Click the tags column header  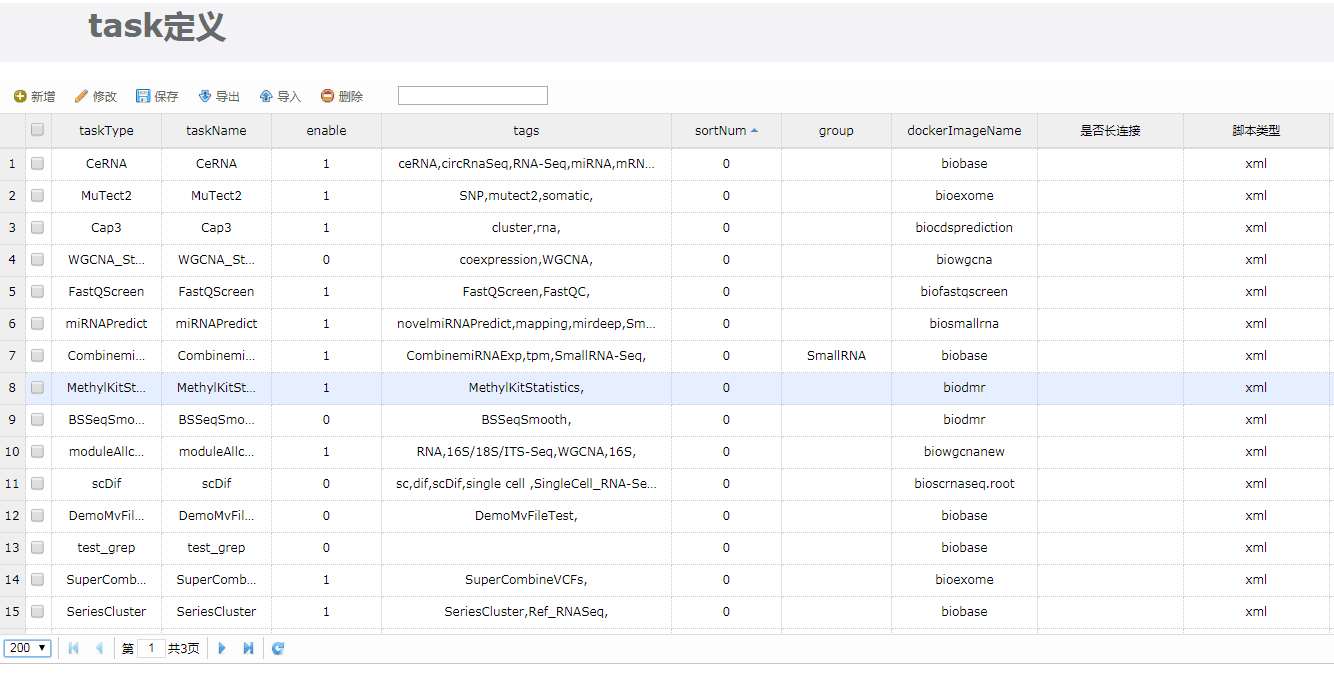[x=526, y=130]
